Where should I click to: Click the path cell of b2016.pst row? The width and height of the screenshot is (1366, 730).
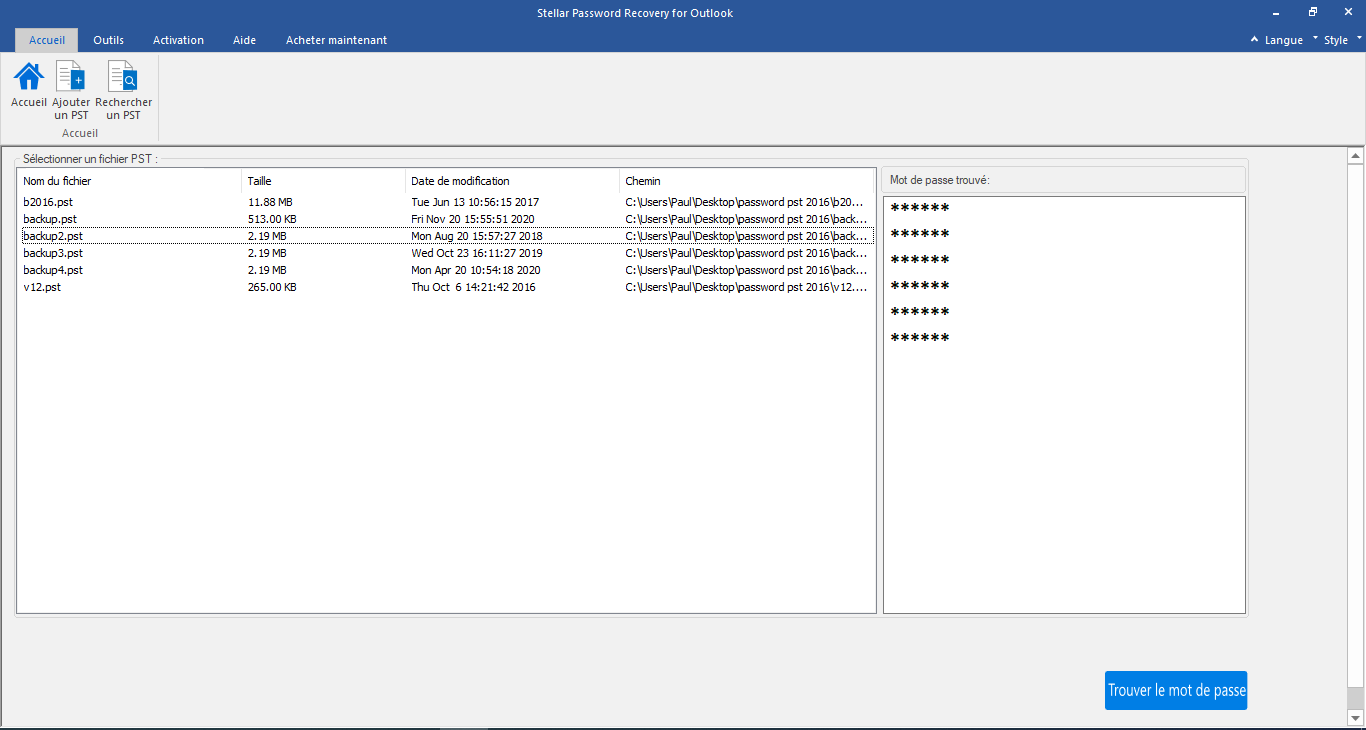pos(746,202)
